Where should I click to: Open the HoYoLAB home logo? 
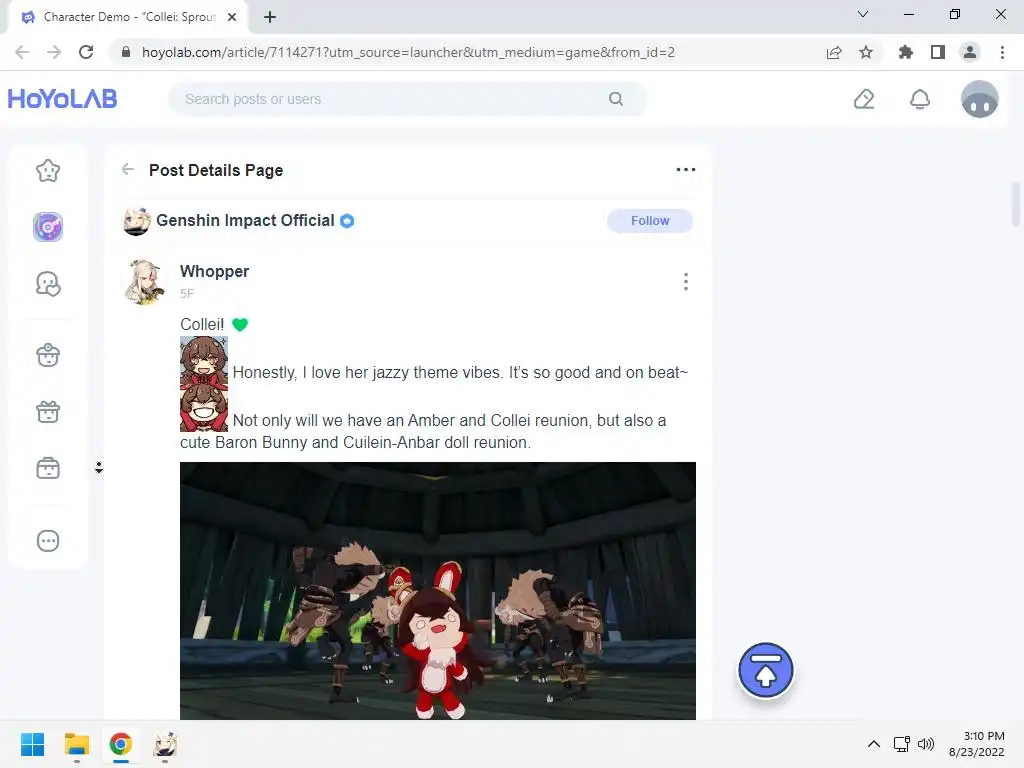coord(62,99)
